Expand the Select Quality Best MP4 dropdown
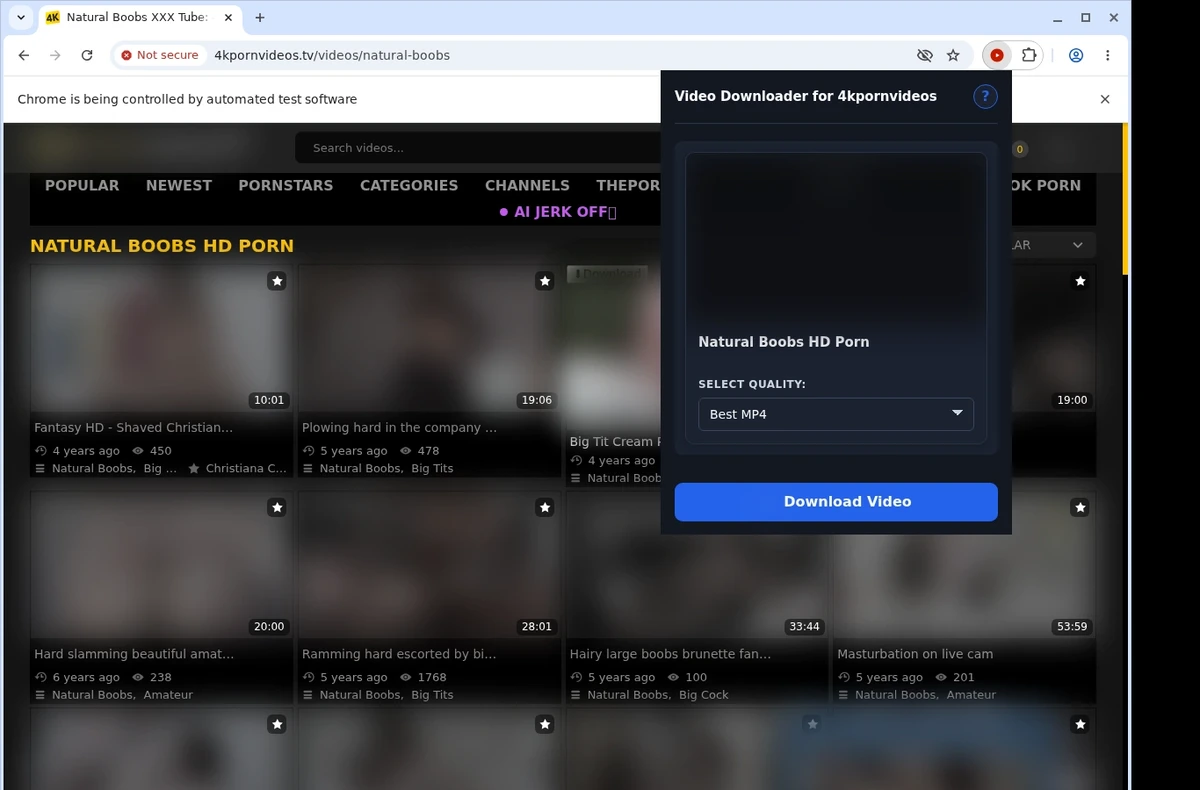The height and width of the screenshot is (790, 1200). [x=836, y=414]
